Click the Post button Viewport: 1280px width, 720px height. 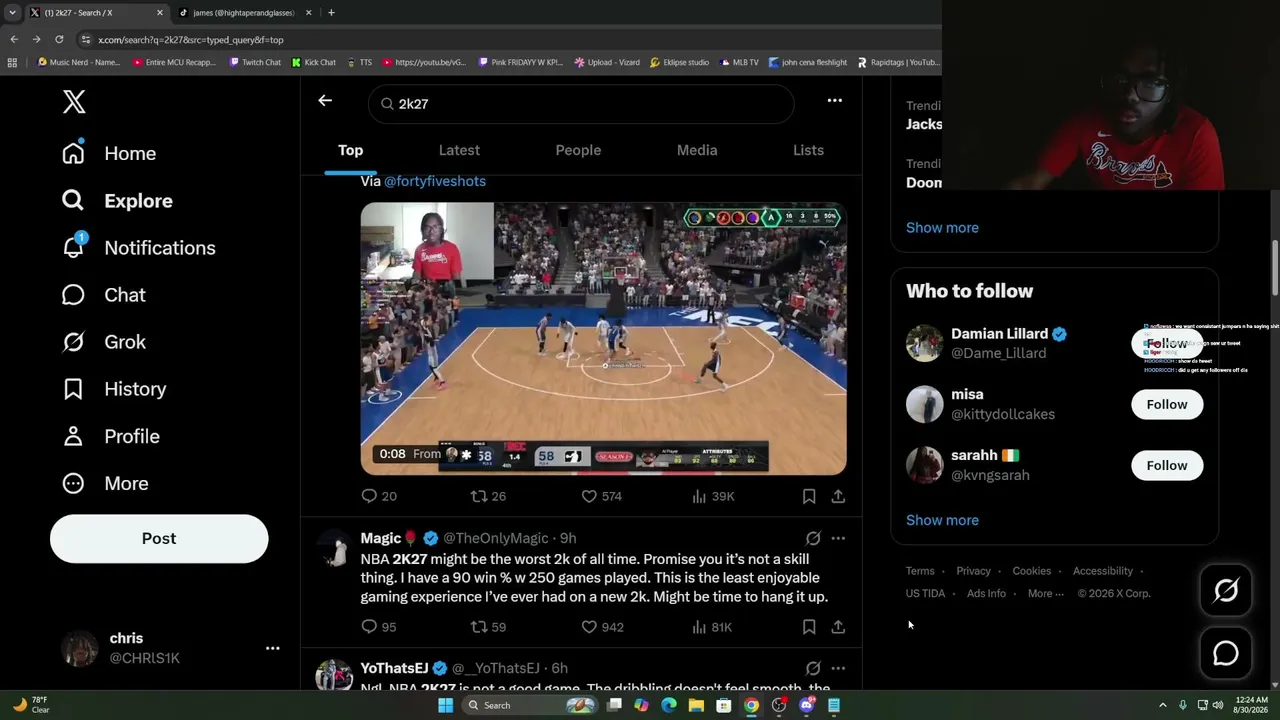click(159, 538)
